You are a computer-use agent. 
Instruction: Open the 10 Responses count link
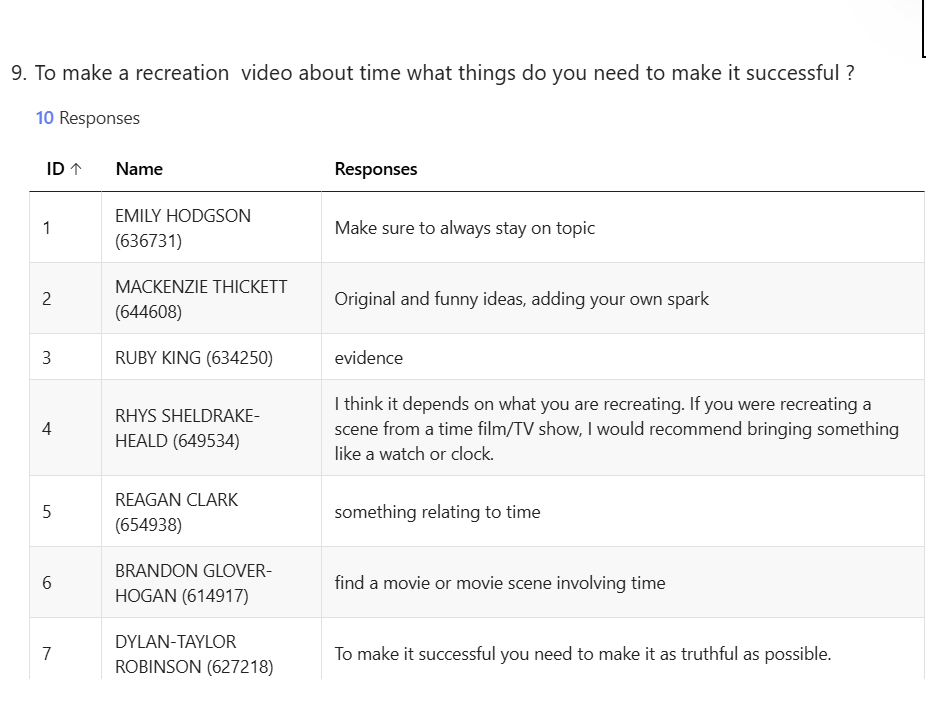[87, 118]
